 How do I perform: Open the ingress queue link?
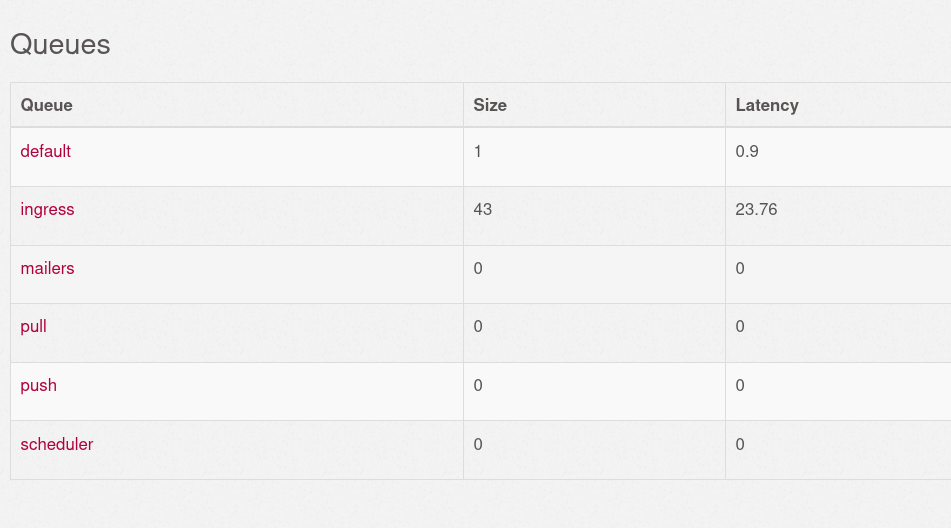(x=47, y=209)
